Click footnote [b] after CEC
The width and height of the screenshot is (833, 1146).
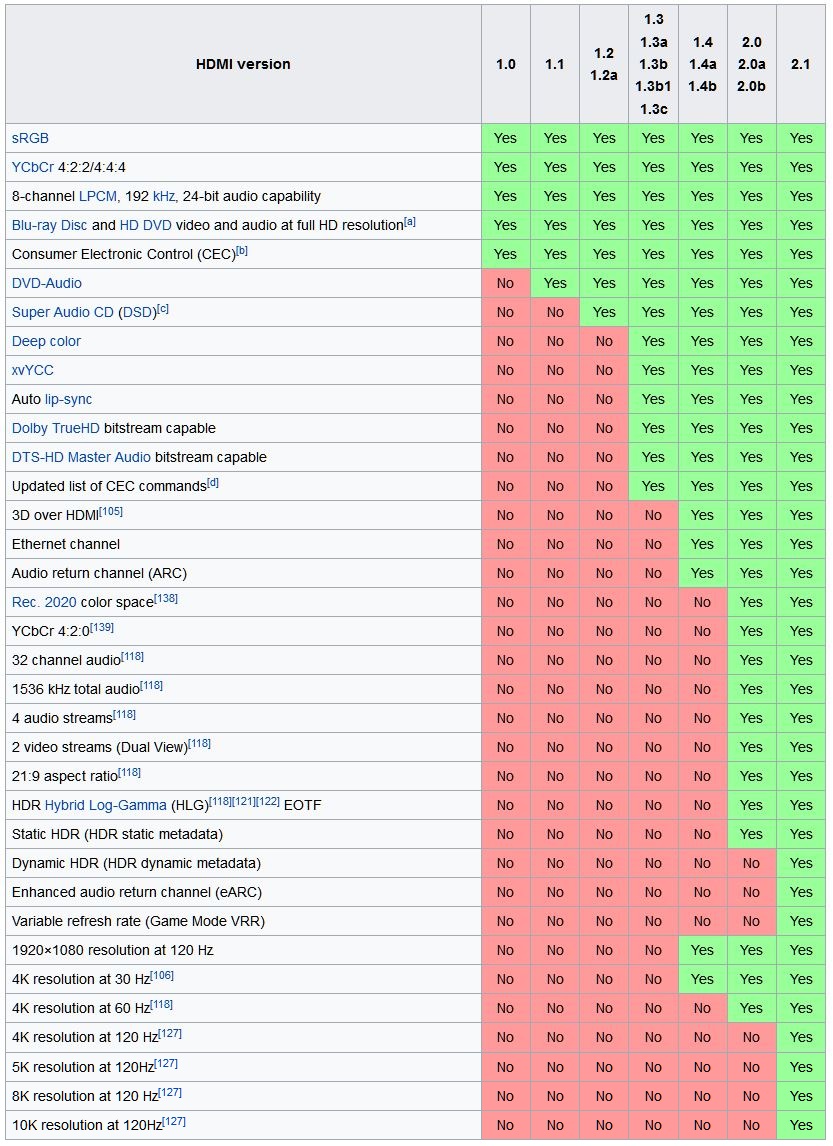pyautogui.click(x=242, y=250)
